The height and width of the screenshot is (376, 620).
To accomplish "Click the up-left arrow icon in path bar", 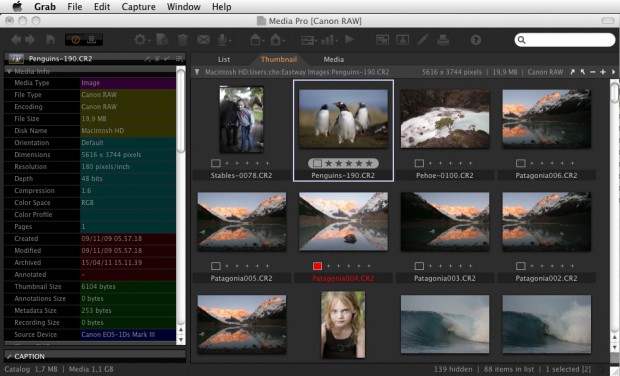I will (x=582, y=72).
